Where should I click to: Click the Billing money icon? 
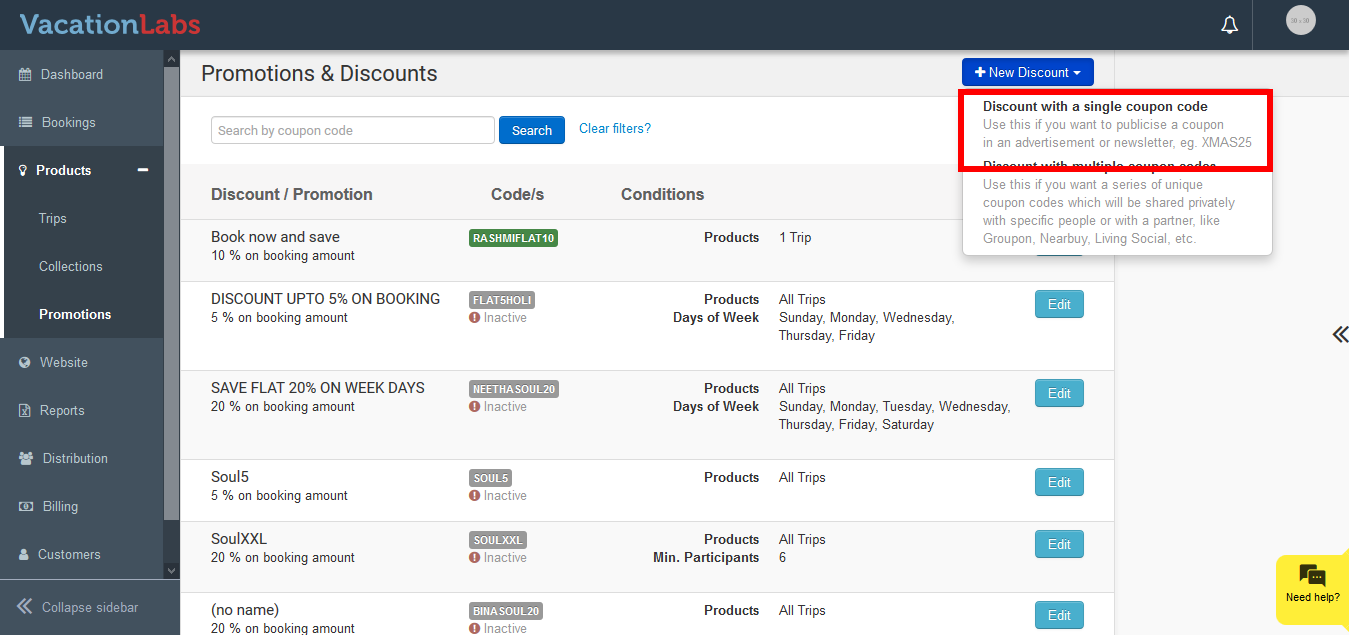tap(26, 507)
